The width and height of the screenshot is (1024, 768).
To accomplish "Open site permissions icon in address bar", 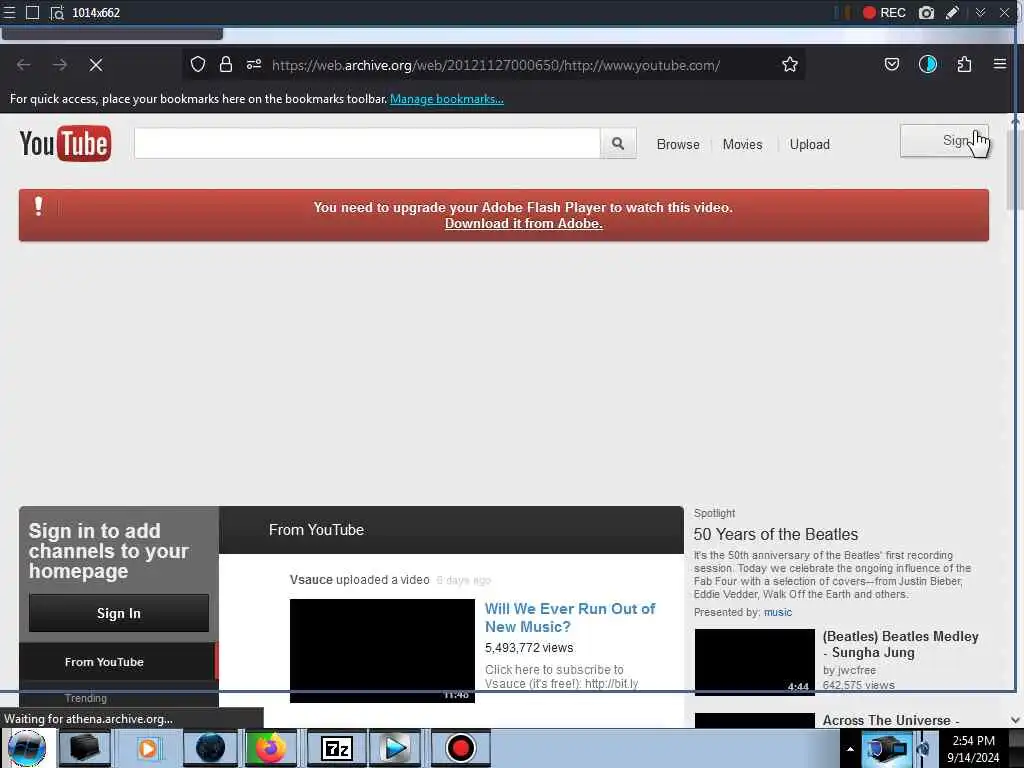I will pyautogui.click(x=254, y=64).
